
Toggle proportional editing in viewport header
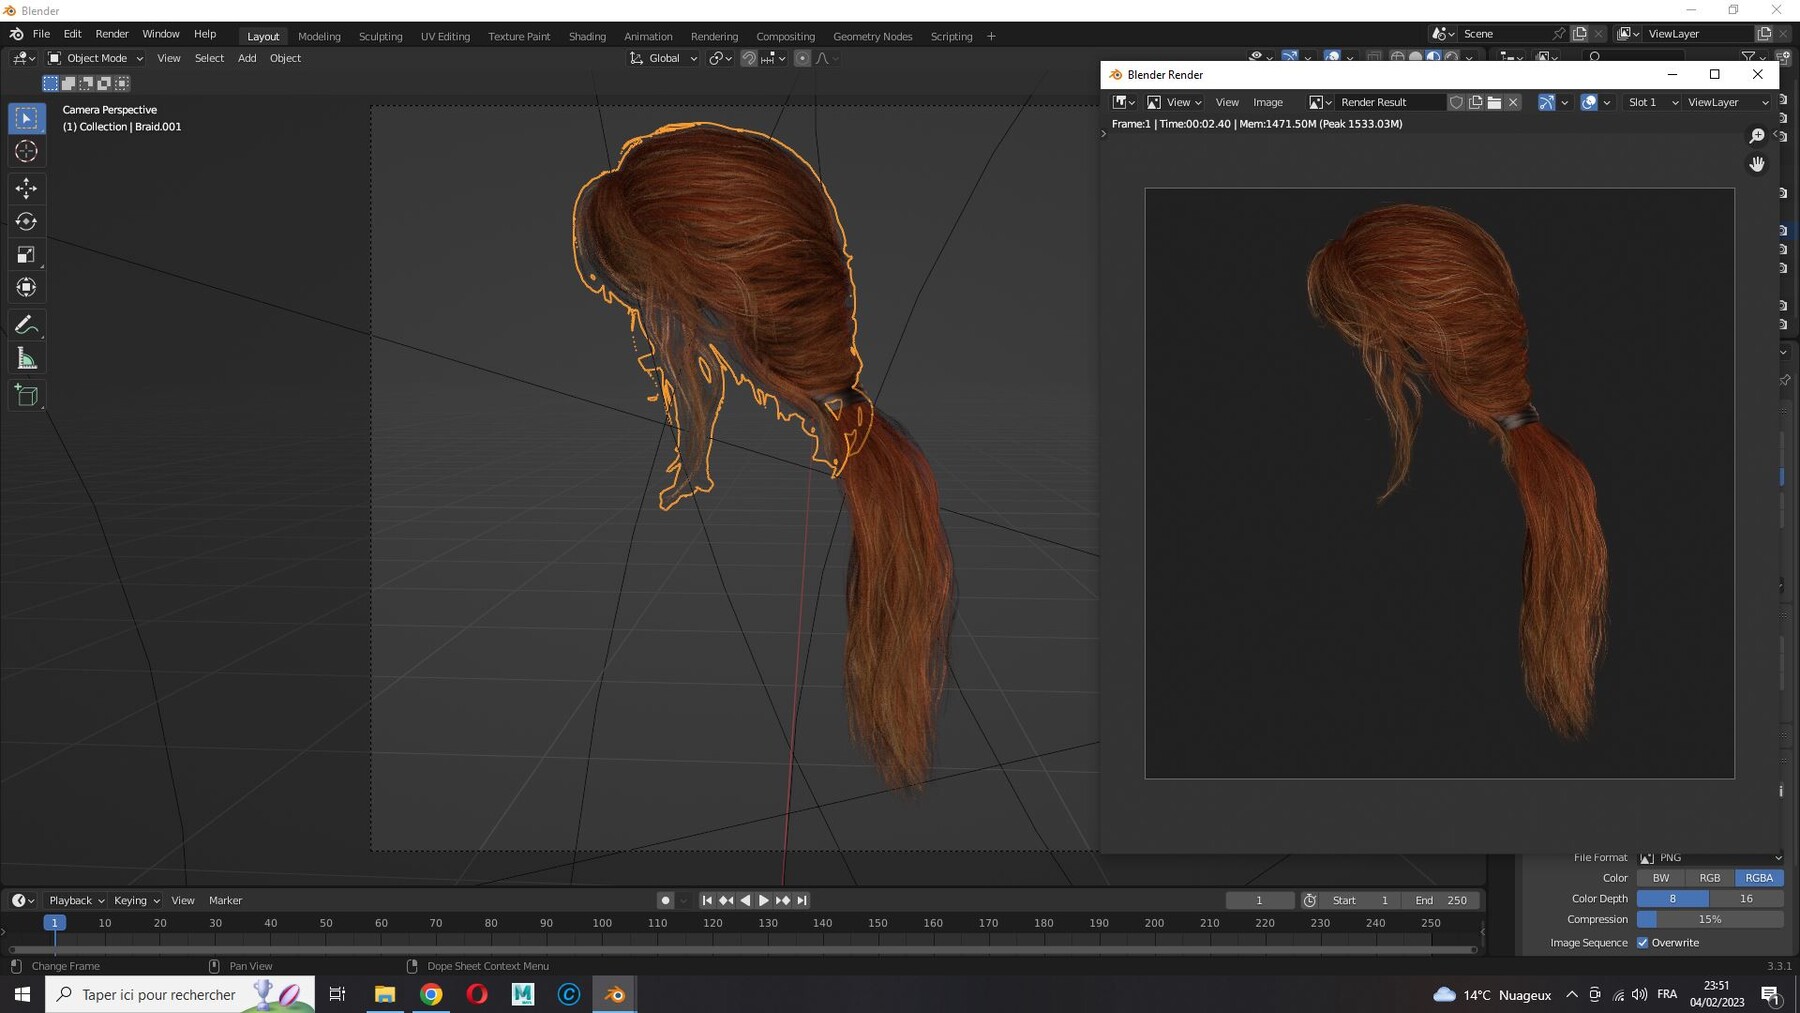802,58
